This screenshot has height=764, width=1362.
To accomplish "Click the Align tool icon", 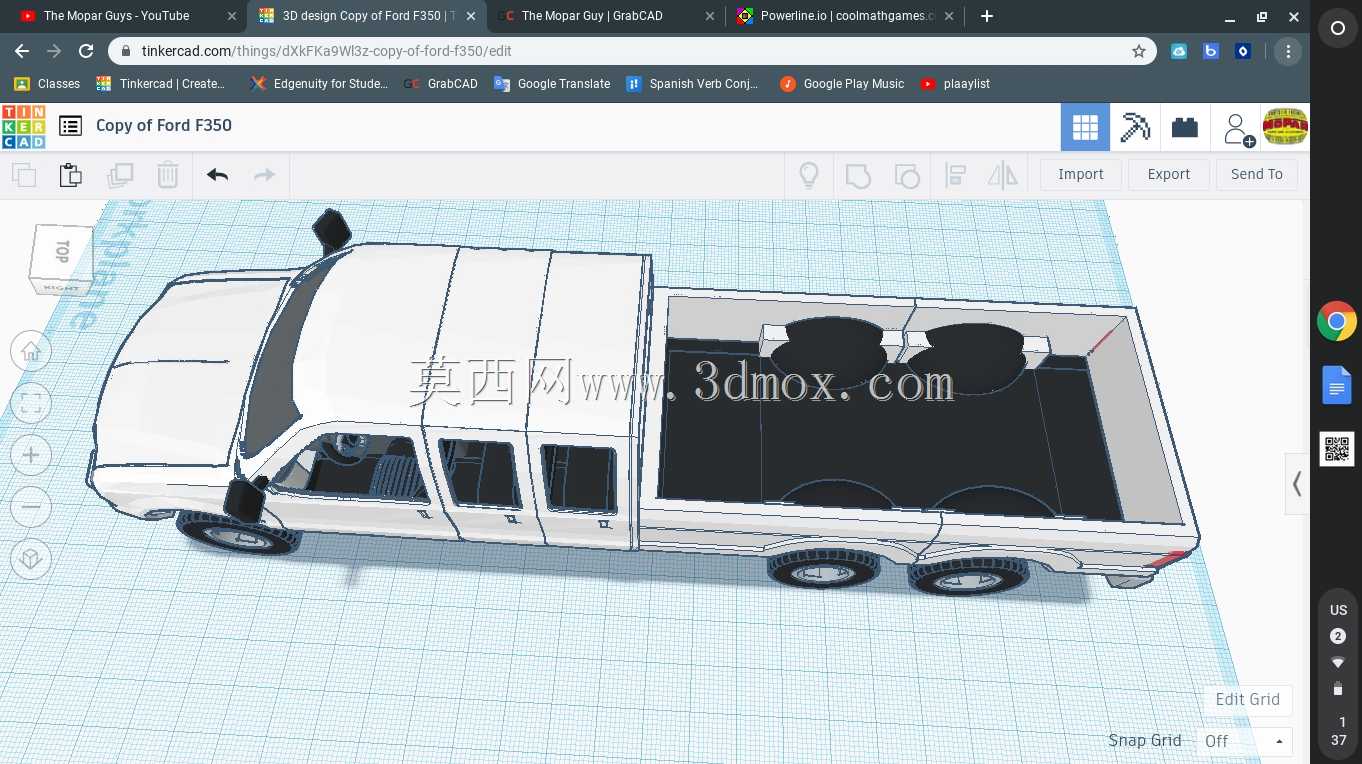I will [955, 175].
